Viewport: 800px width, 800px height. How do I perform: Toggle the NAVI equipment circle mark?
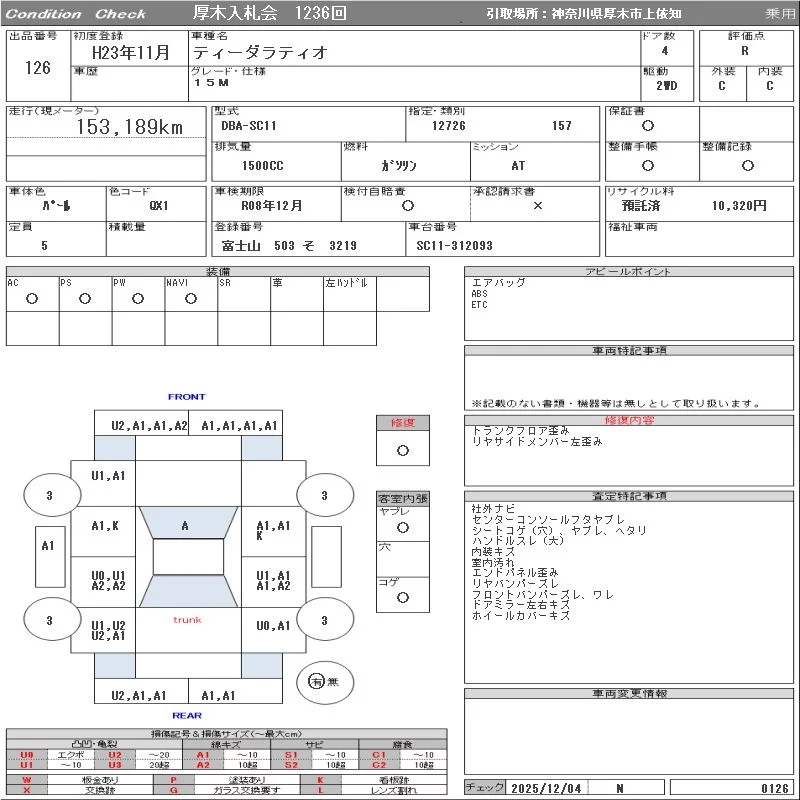point(191,298)
